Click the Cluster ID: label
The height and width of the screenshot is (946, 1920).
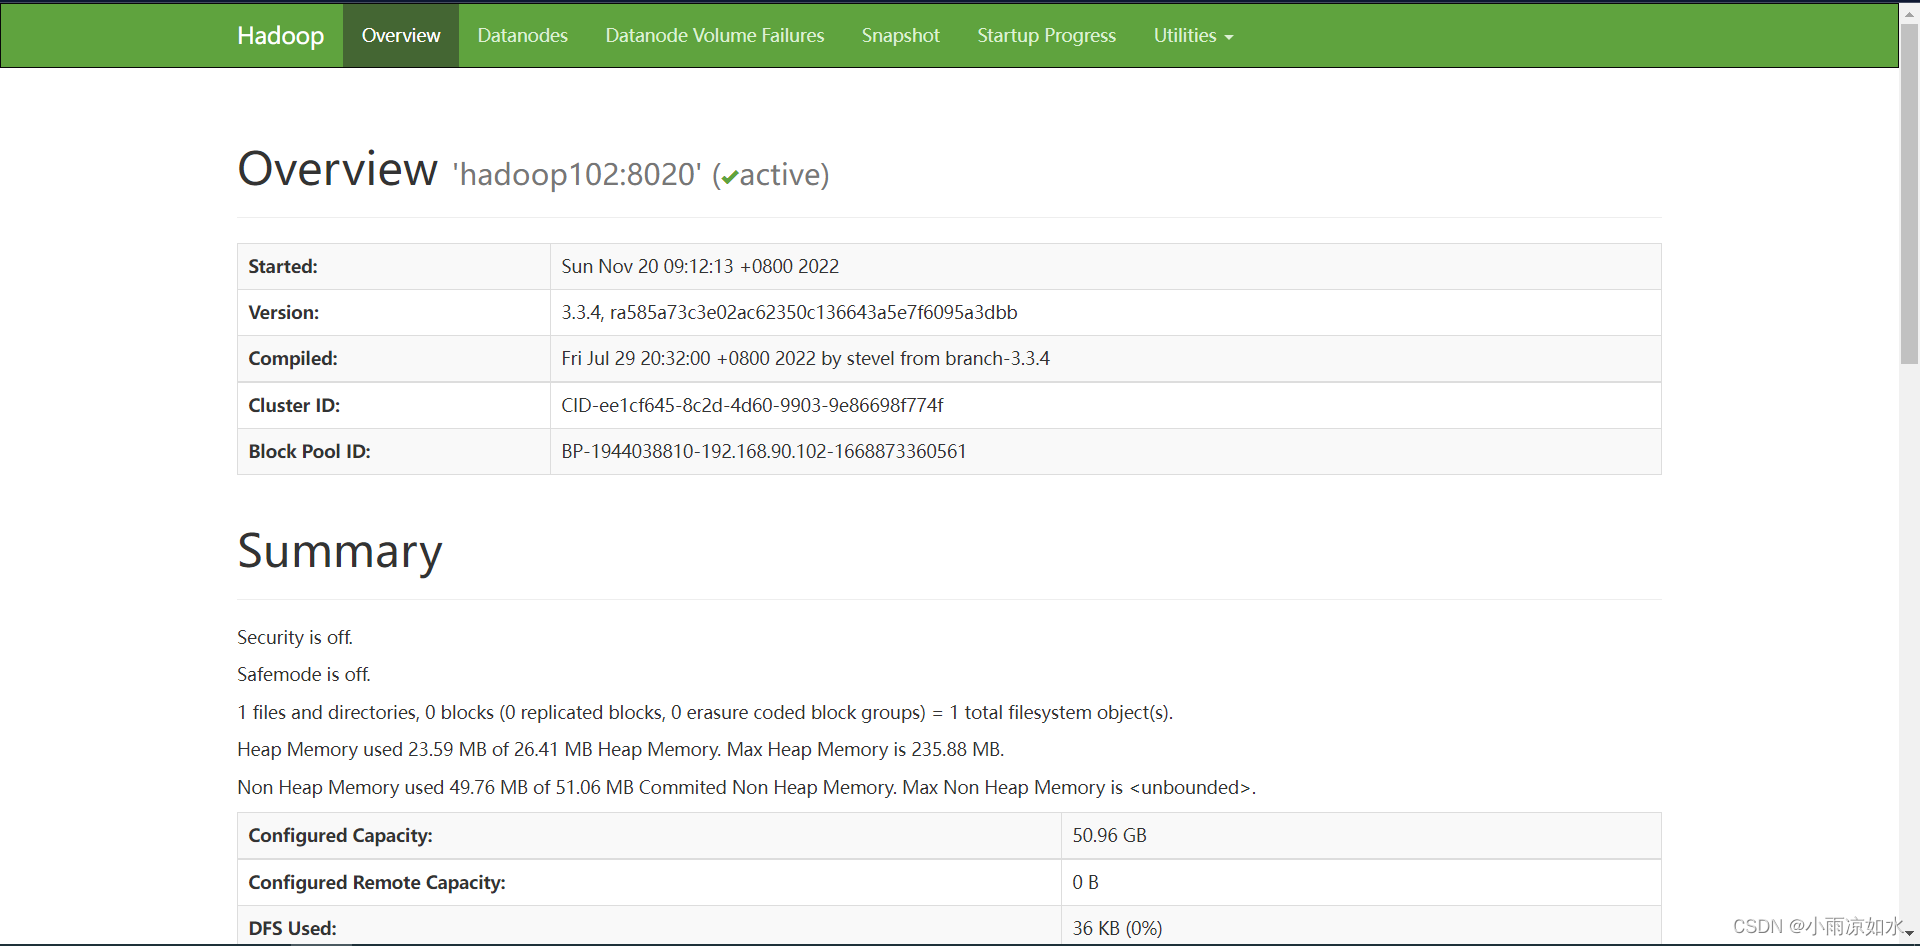(294, 406)
